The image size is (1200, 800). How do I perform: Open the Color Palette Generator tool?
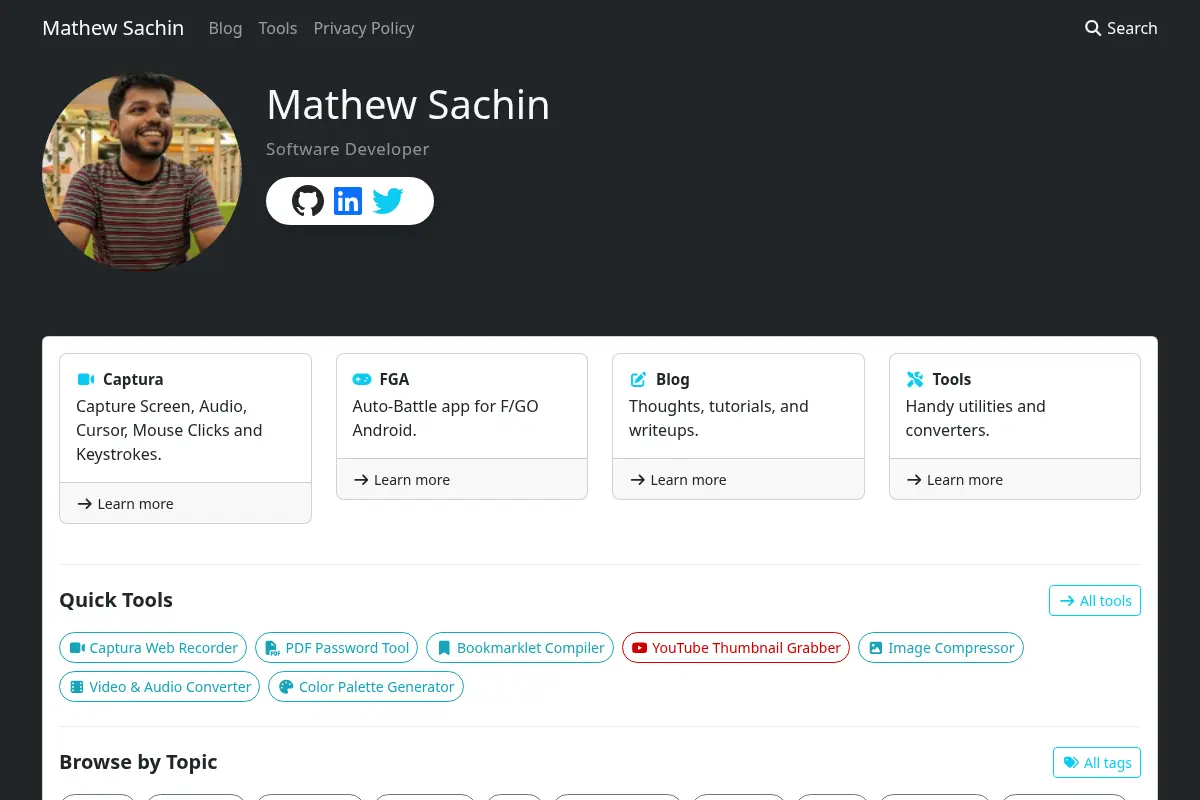(x=366, y=686)
